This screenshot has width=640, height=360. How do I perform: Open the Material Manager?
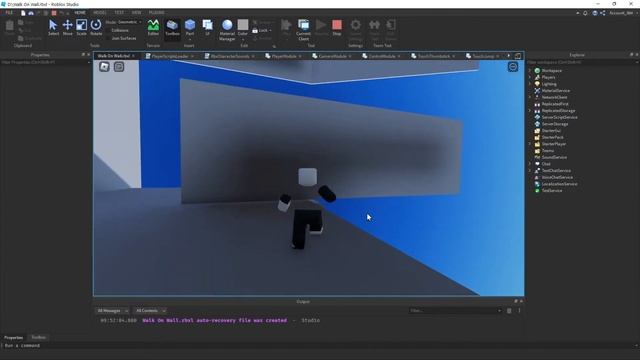point(227,30)
